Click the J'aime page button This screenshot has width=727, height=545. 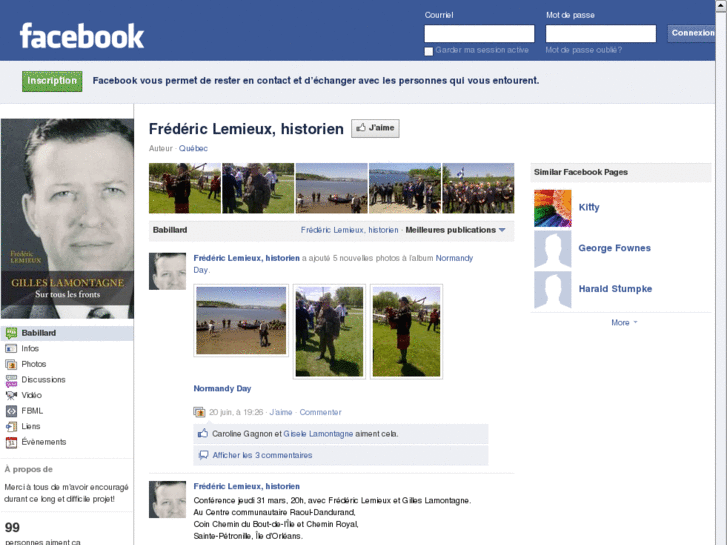pyautogui.click(x=375, y=128)
